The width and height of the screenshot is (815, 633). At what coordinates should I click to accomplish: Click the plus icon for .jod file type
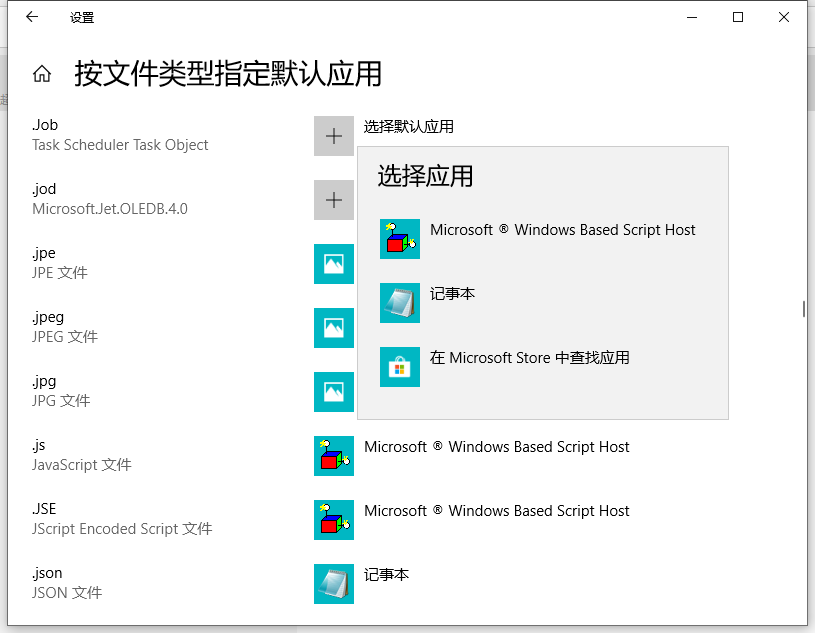[334, 200]
